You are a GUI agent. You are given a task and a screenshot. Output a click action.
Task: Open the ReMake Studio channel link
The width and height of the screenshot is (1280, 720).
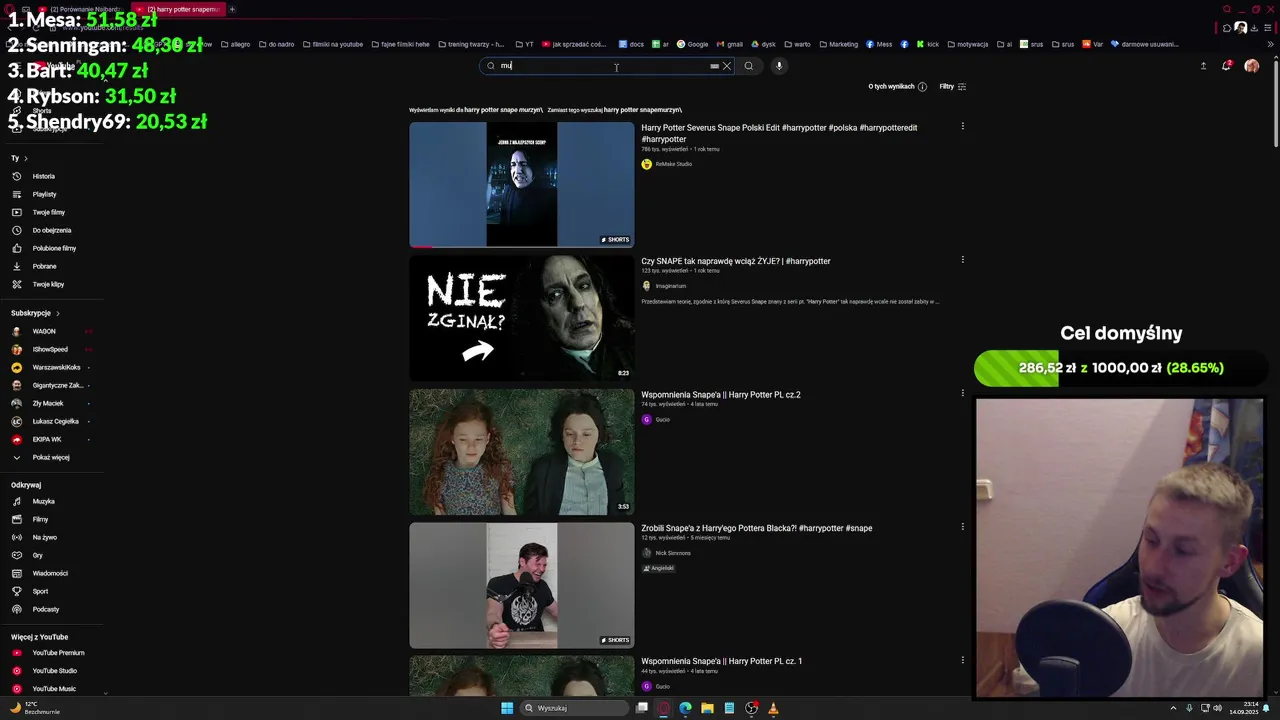673,164
